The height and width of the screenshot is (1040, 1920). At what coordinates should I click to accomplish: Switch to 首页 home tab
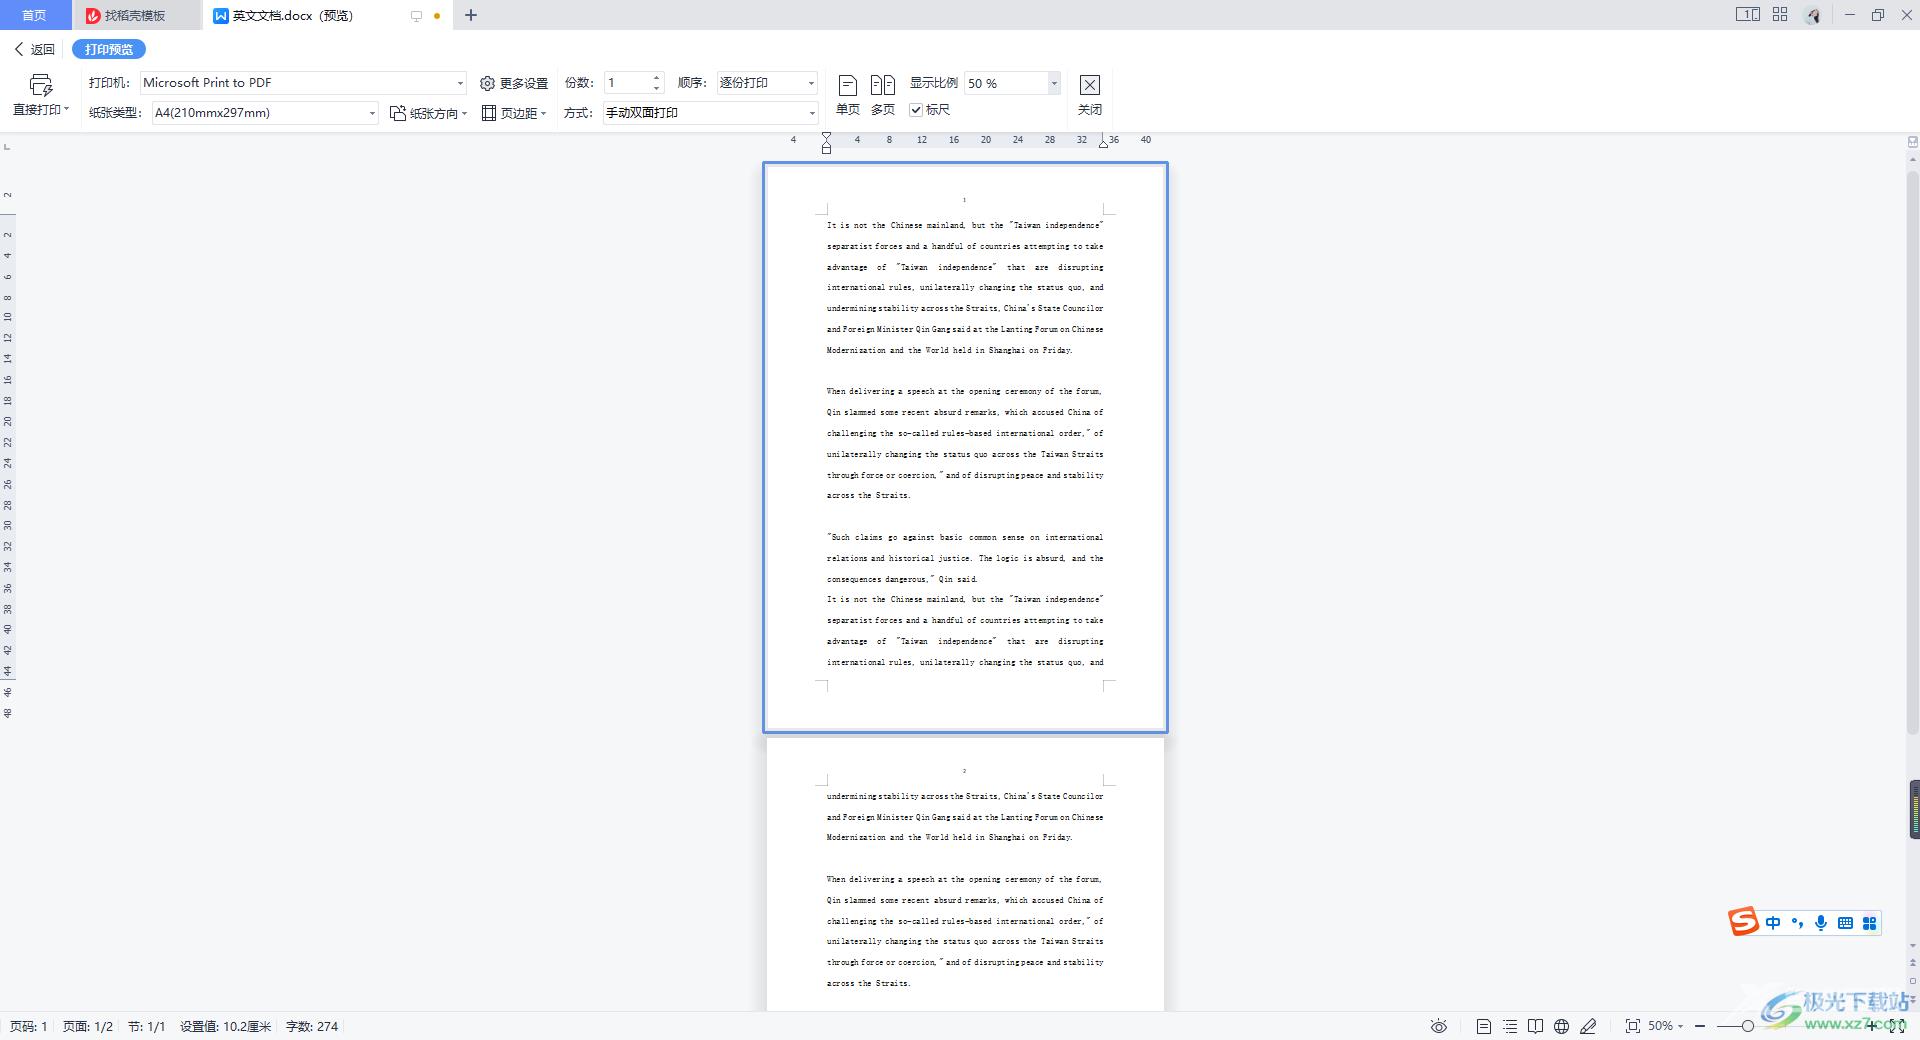point(34,15)
